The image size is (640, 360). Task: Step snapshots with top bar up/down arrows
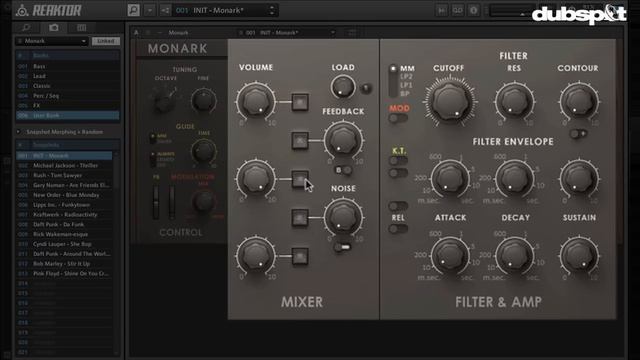point(272,10)
